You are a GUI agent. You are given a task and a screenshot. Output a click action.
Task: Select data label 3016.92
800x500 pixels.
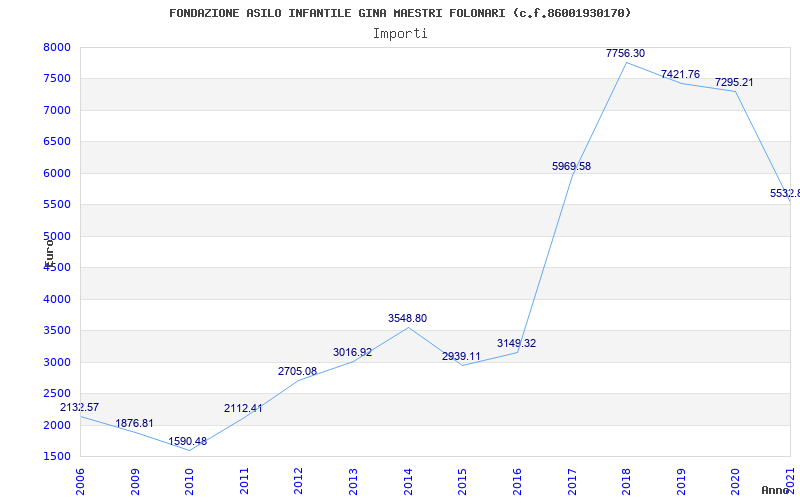(x=353, y=352)
